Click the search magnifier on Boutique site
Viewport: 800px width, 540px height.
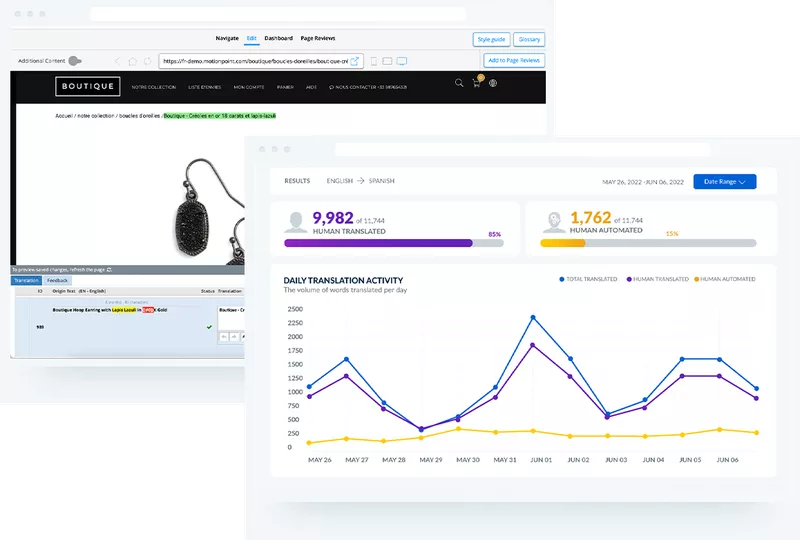pyautogui.click(x=459, y=83)
